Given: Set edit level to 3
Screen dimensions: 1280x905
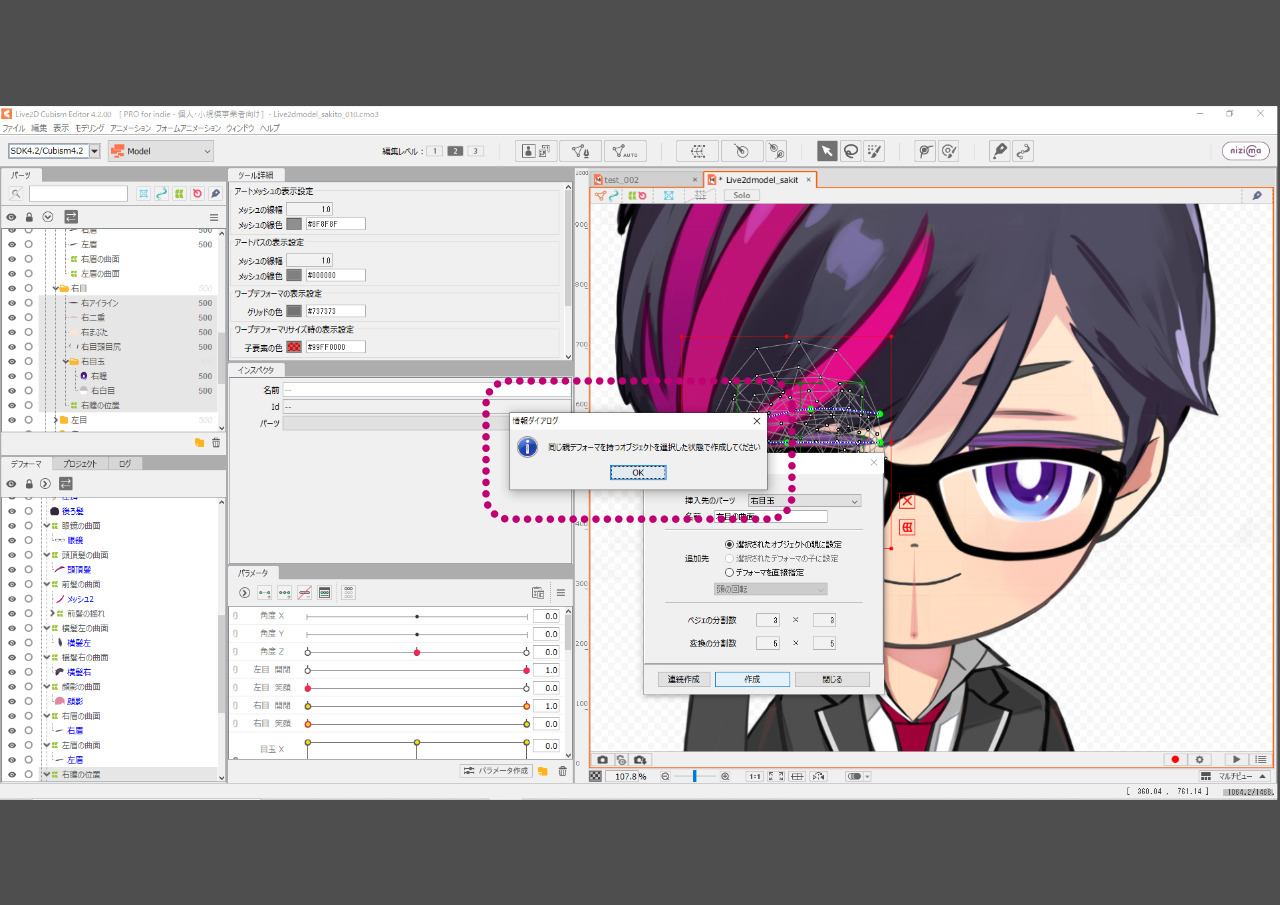Looking at the screenshot, I should coord(476,151).
